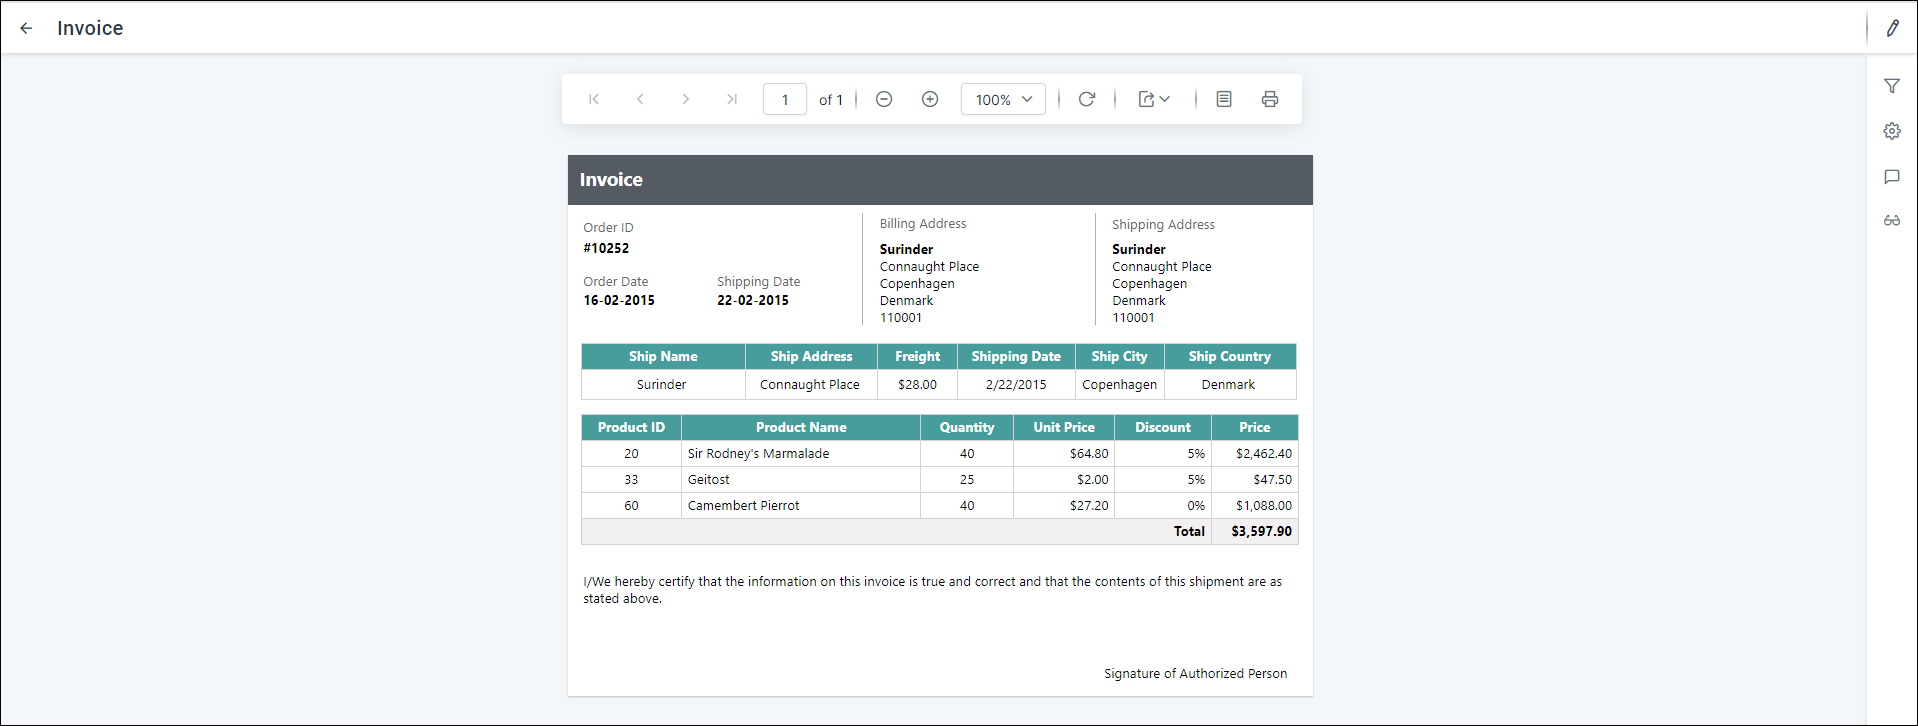Click the glasses view icon in sidebar
This screenshot has height=726, width=1918.
click(x=1892, y=220)
